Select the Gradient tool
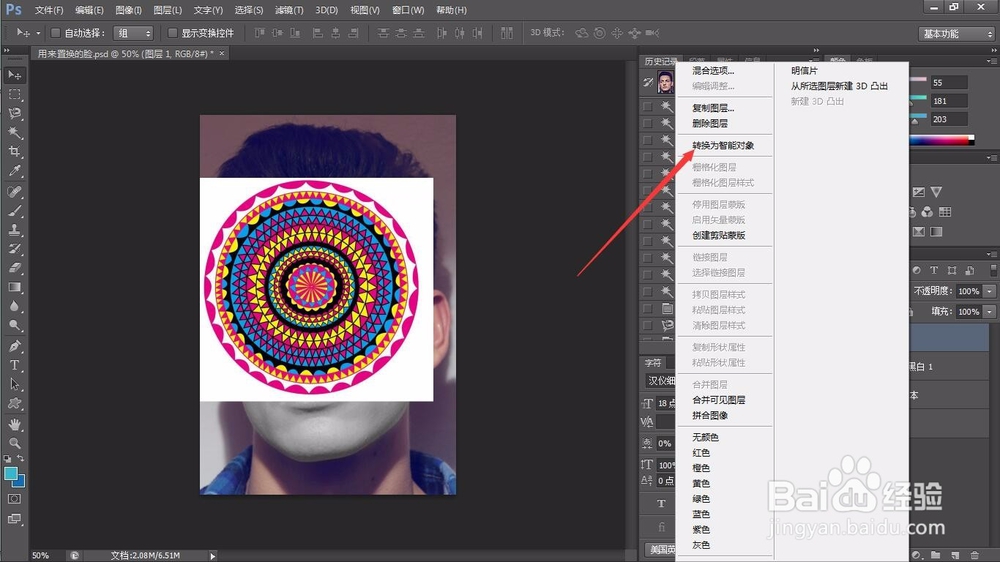This screenshot has width=1000, height=562. (x=14, y=287)
